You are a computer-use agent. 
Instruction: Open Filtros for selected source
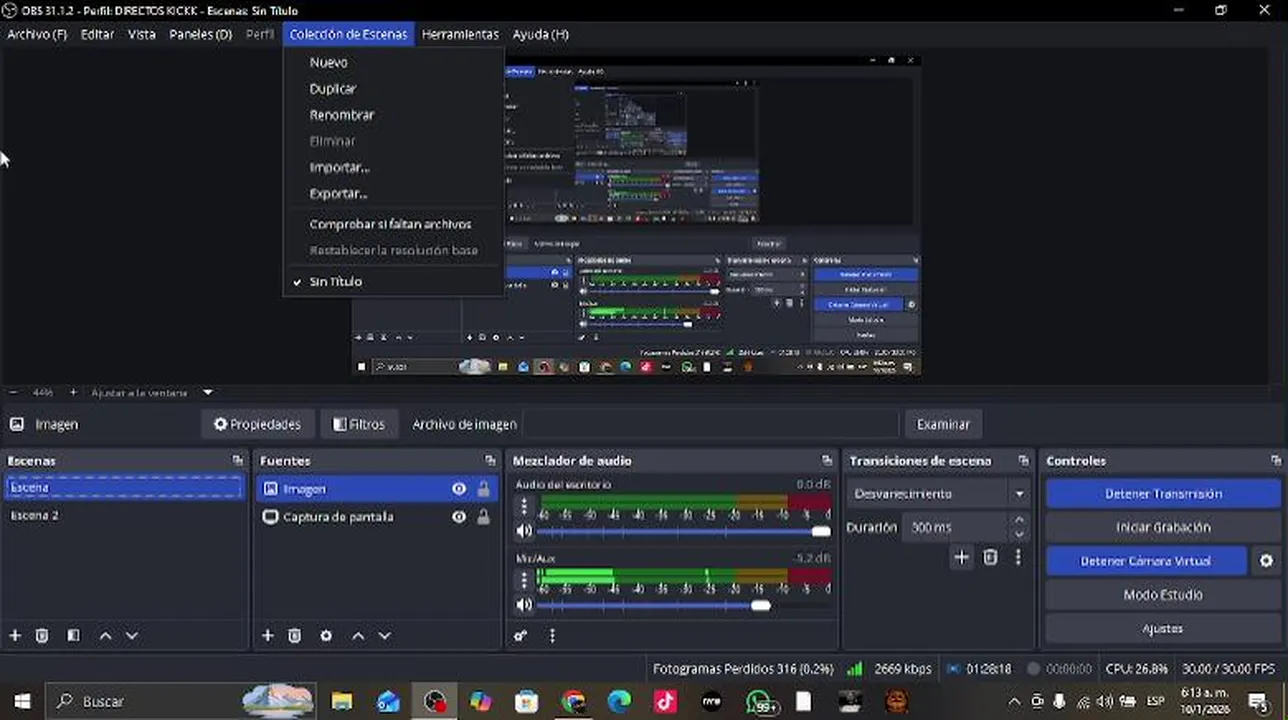pyautogui.click(x=359, y=424)
